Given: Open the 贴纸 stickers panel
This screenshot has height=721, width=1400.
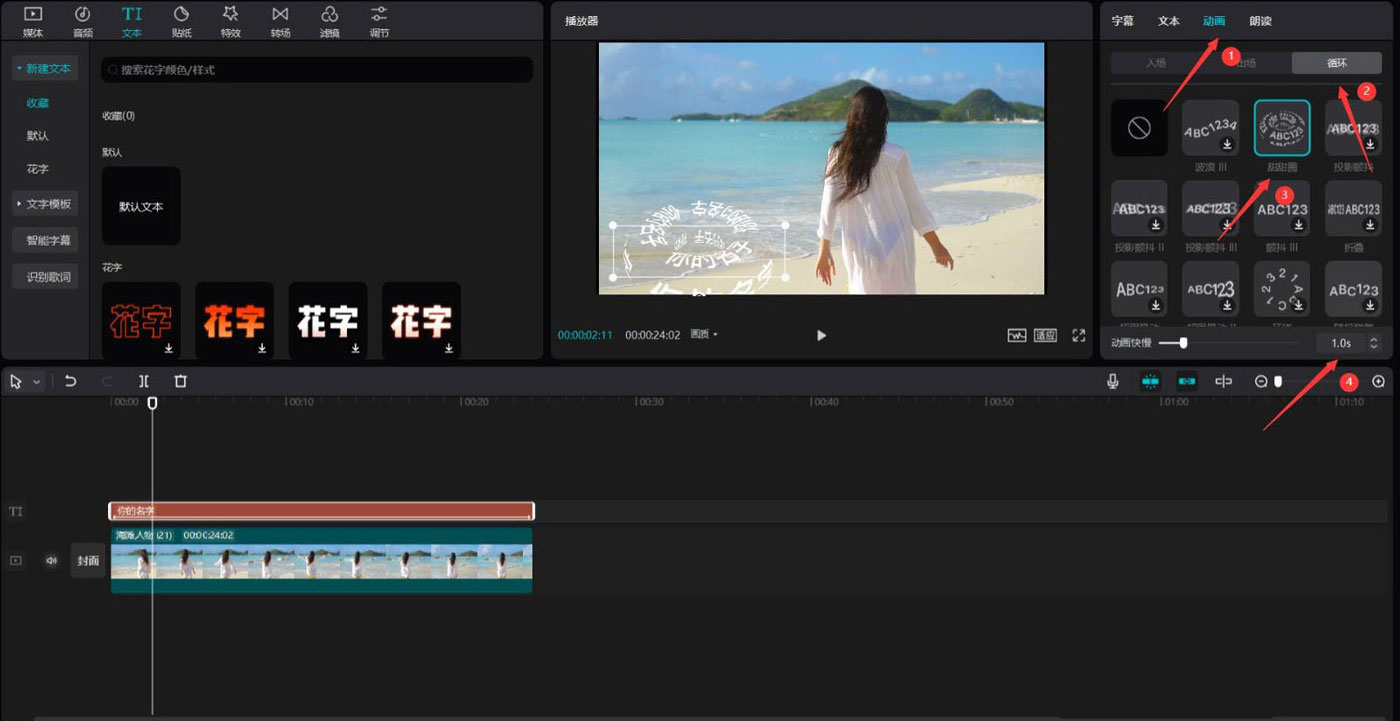Looking at the screenshot, I should [181, 20].
